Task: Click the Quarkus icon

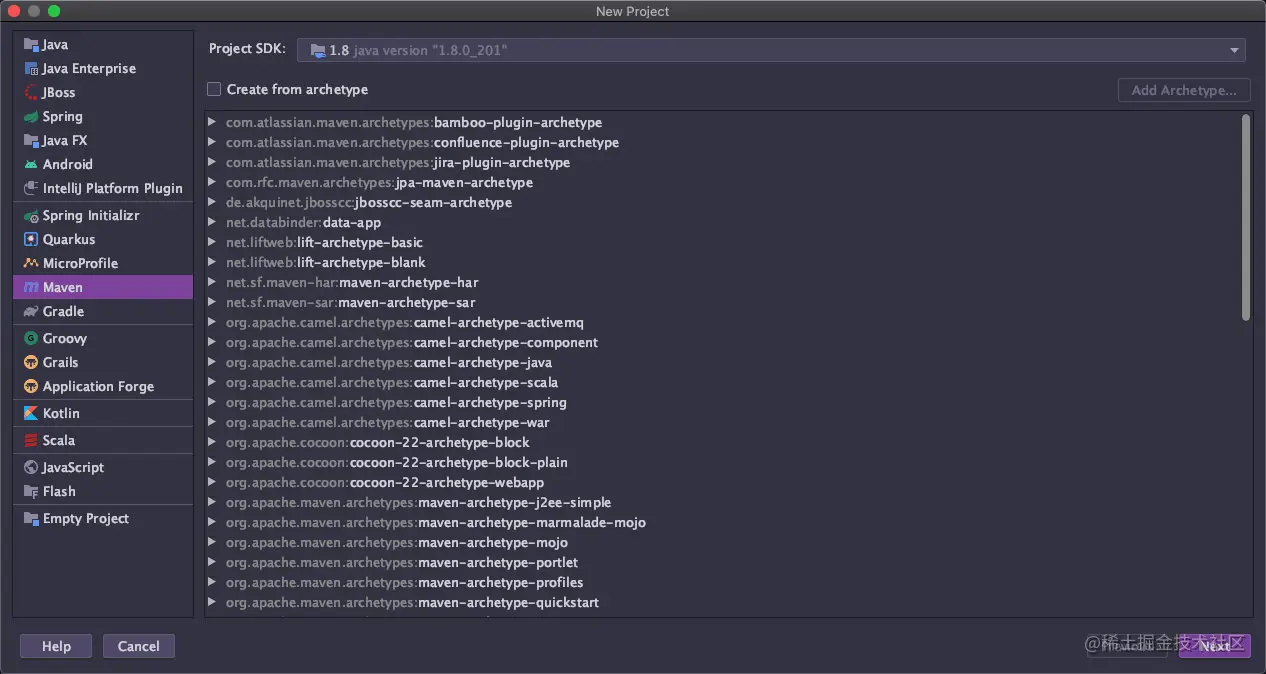Action: (x=31, y=240)
